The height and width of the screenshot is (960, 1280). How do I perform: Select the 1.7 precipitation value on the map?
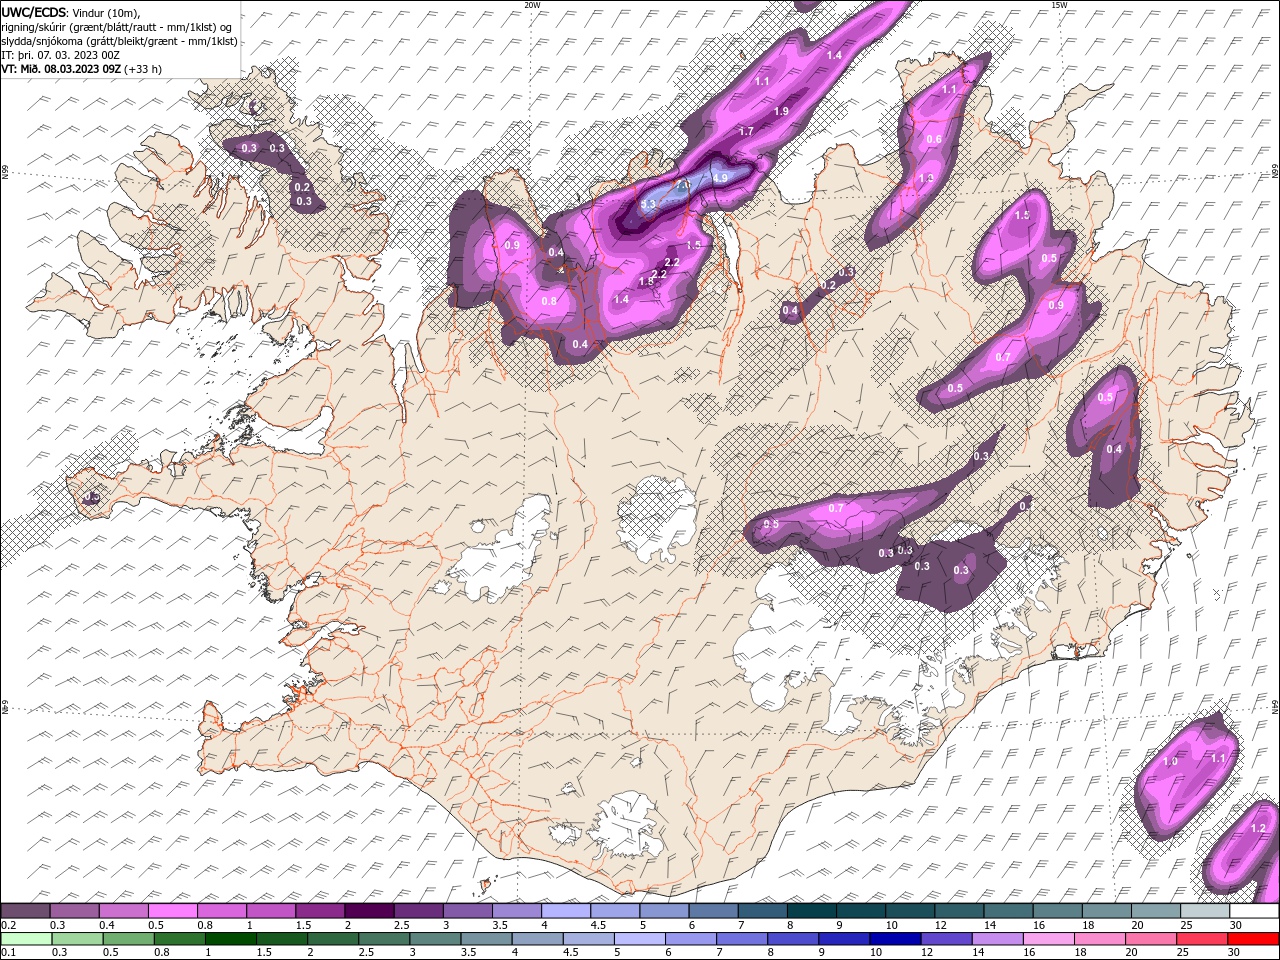tap(746, 132)
